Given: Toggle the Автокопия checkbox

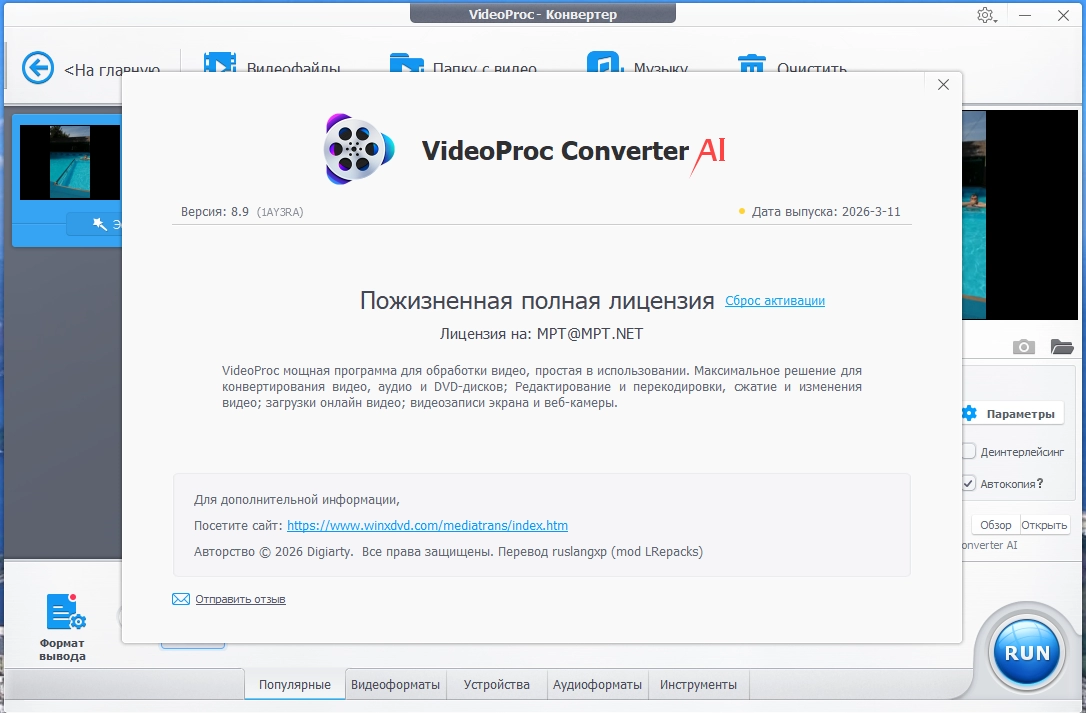Looking at the screenshot, I should [968, 484].
